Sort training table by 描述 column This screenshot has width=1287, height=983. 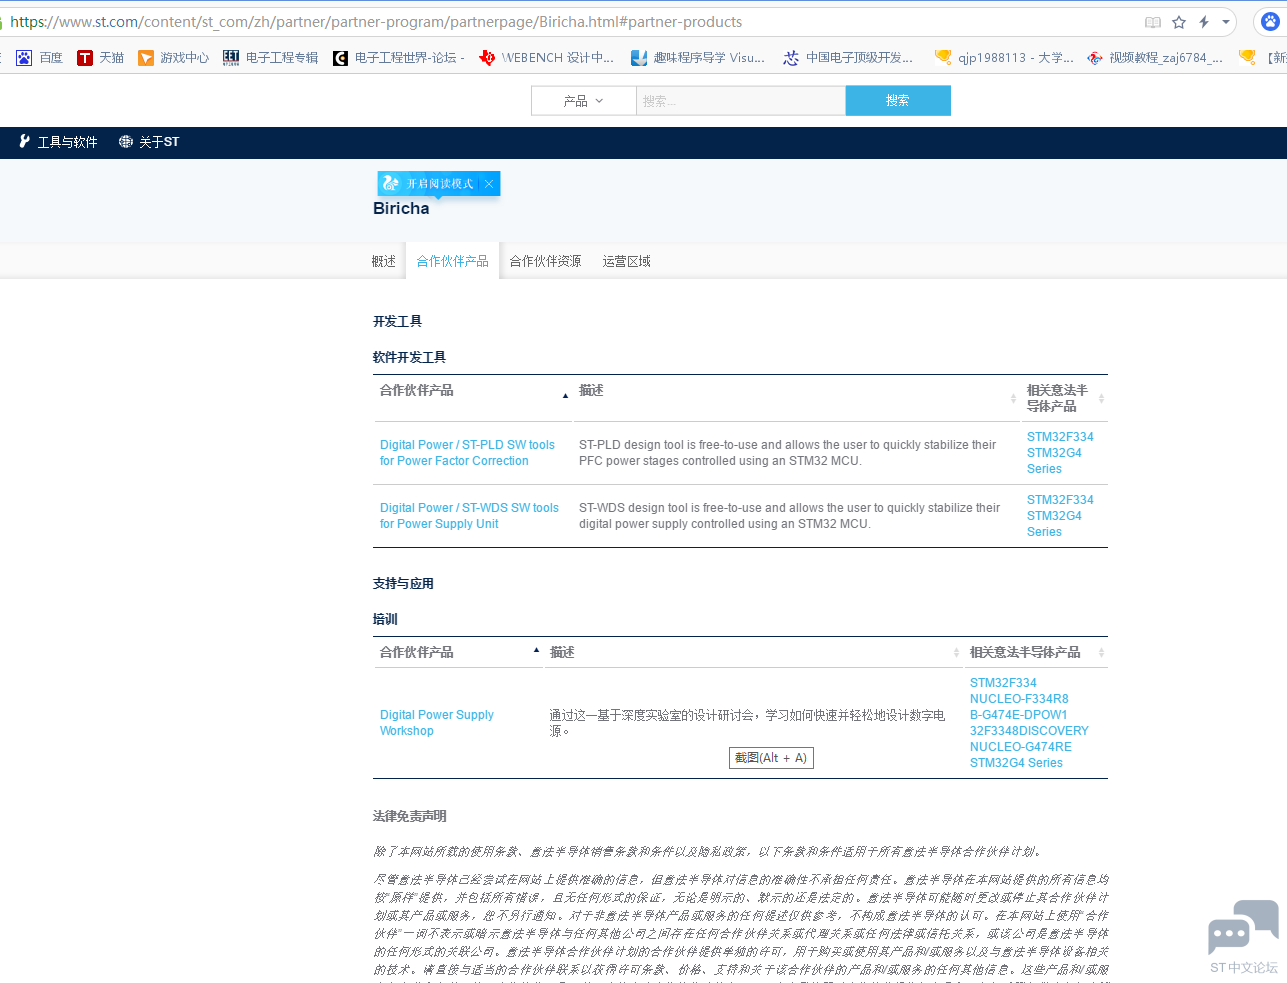coord(956,653)
